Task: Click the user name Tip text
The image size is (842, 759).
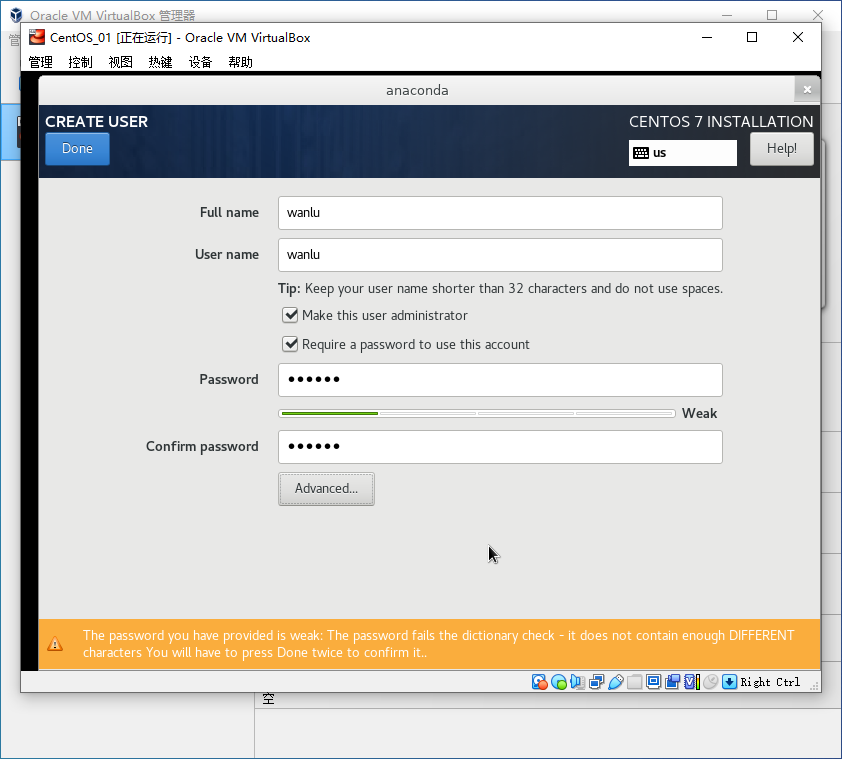Action: [x=500, y=288]
